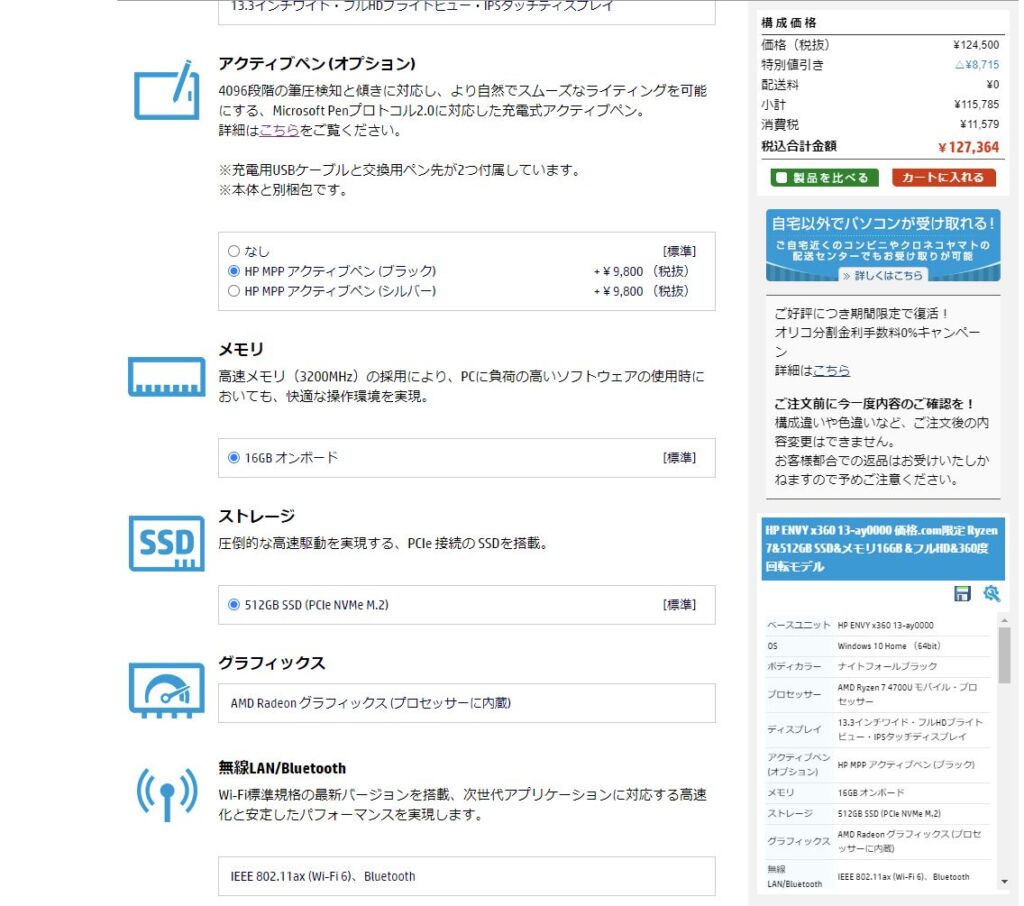Viewport: 1024px width, 906px height.
Task: Click the アクティブペン(オプション) heading
Action: [317, 63]
